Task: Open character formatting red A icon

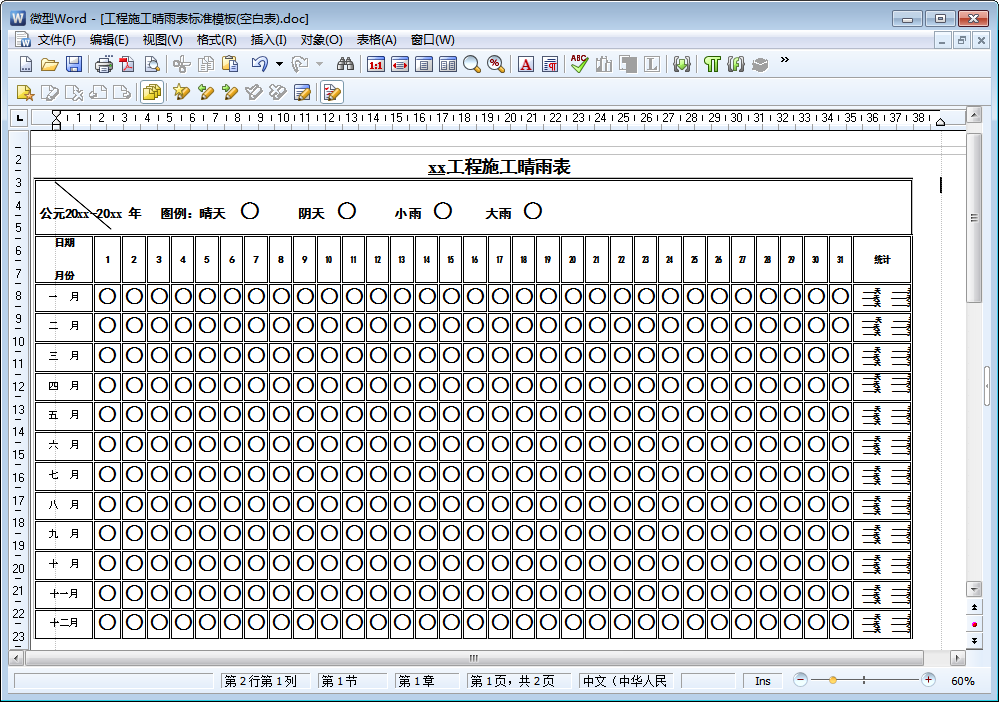Action: (x=526, y=64)
